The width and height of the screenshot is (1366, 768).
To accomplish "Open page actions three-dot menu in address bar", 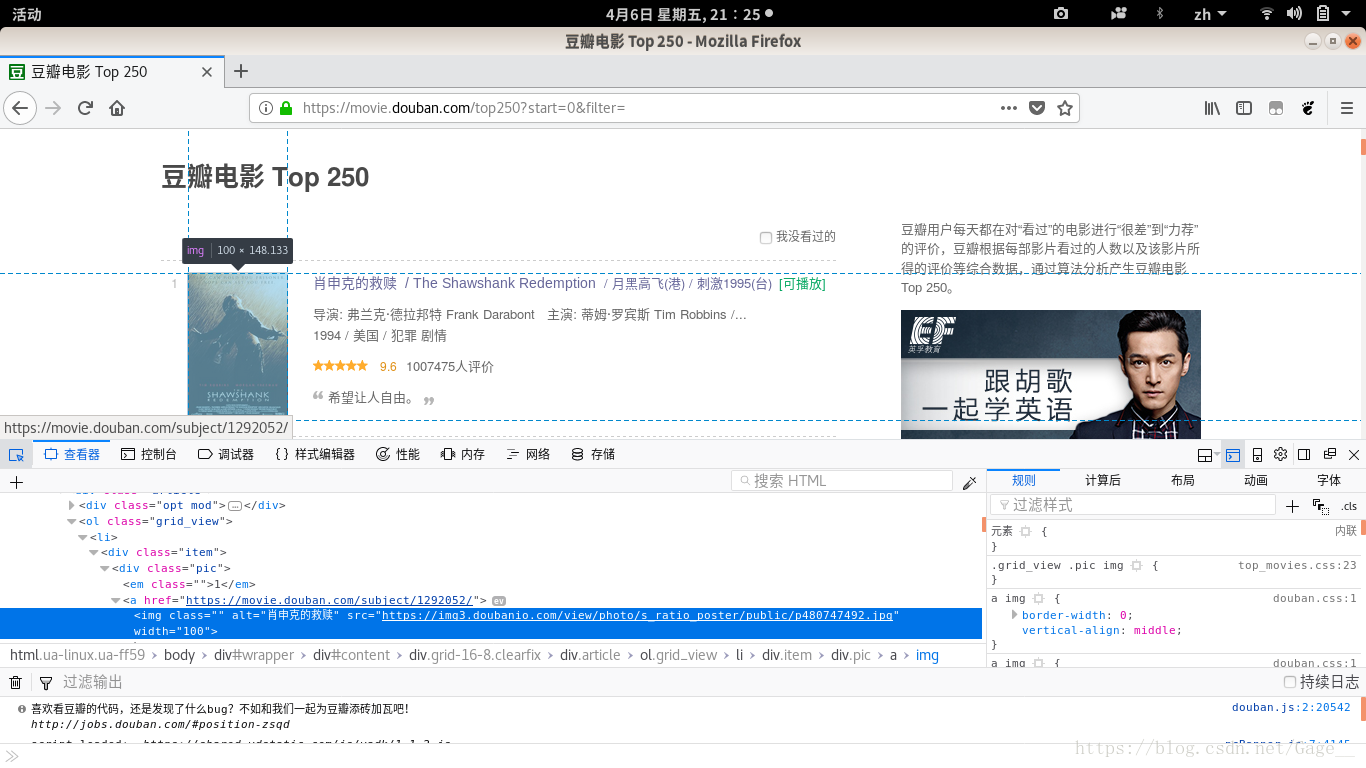I will [1009, 108].
